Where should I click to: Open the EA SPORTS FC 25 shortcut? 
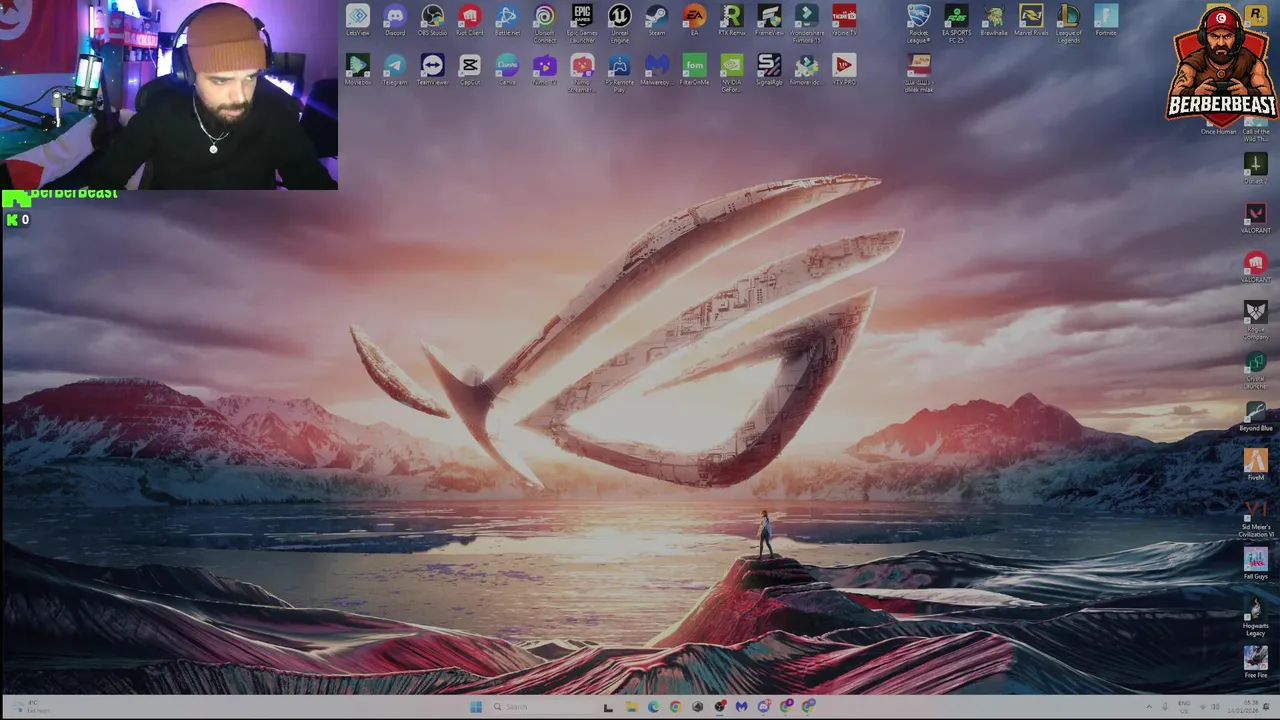pyautogui.click(x=956, y=24)
